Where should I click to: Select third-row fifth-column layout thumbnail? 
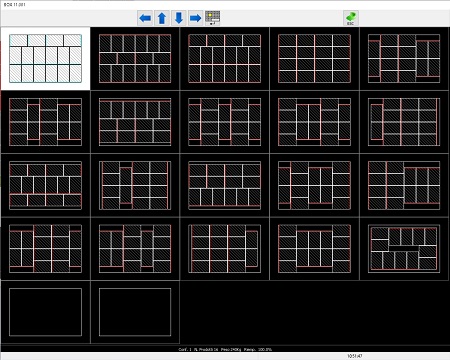tap(404, 185)
